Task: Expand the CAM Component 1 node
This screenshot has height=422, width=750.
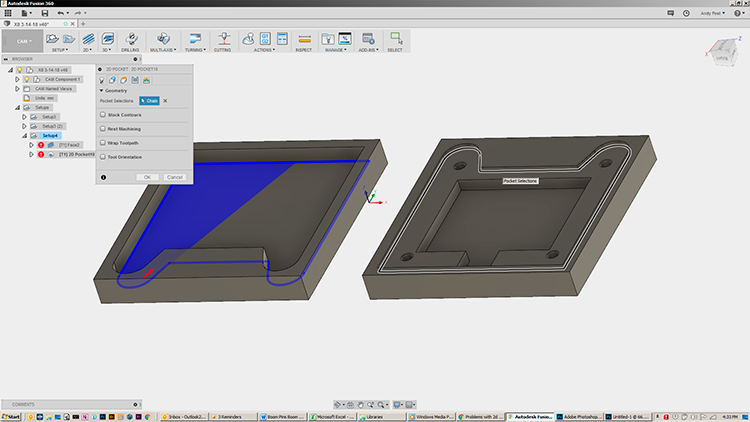Action: (x=17, y=79)
